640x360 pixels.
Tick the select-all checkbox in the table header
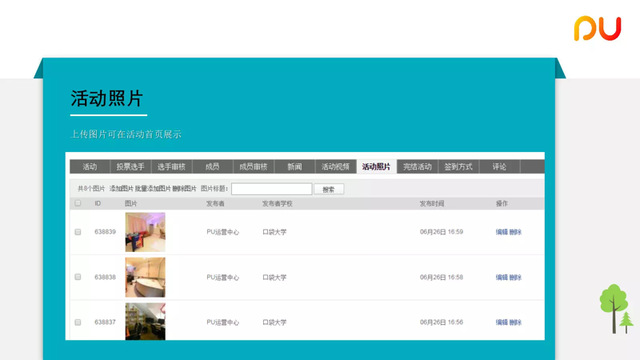pos(78,203)
